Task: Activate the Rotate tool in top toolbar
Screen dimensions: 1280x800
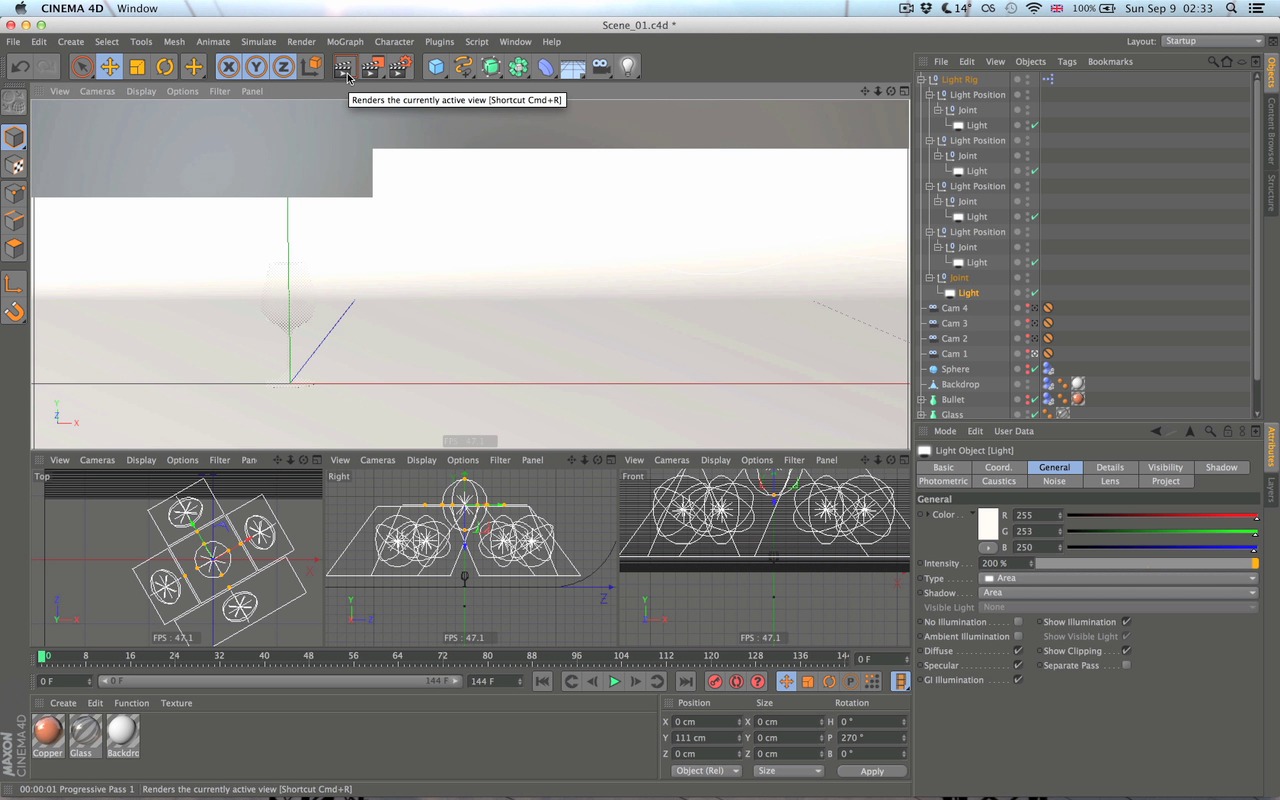Action: click(164, 67)
